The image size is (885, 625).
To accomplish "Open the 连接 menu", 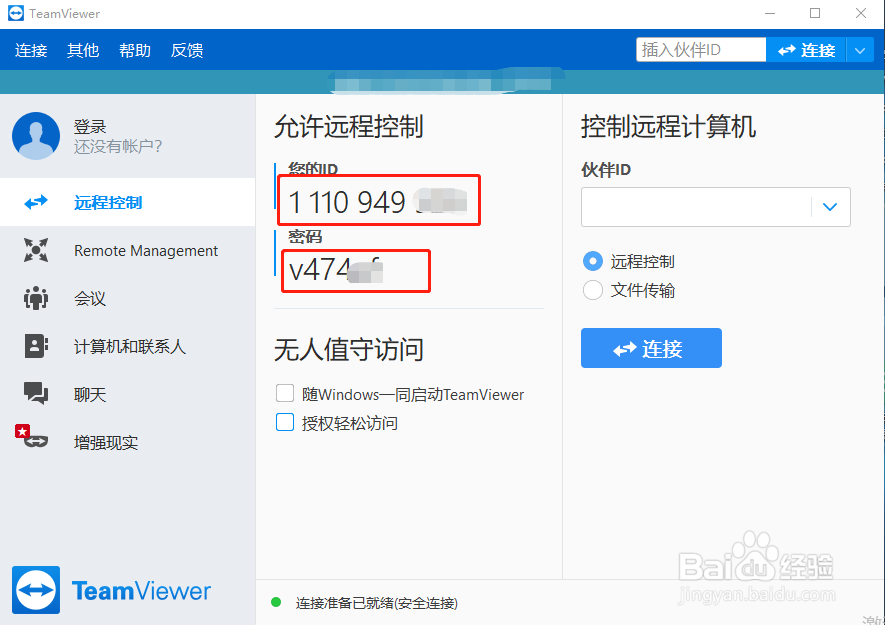I will tap(31, 50).
